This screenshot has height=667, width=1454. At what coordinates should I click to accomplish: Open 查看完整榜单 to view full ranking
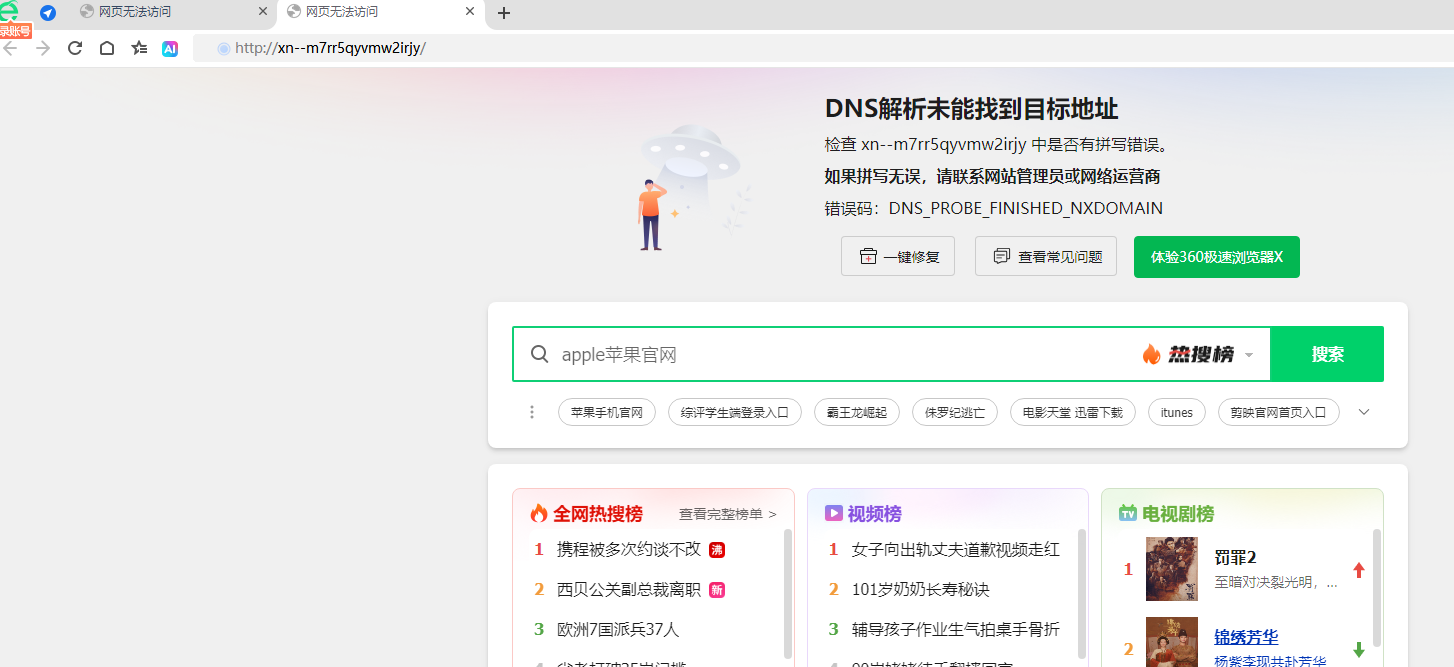coord(727,514)
